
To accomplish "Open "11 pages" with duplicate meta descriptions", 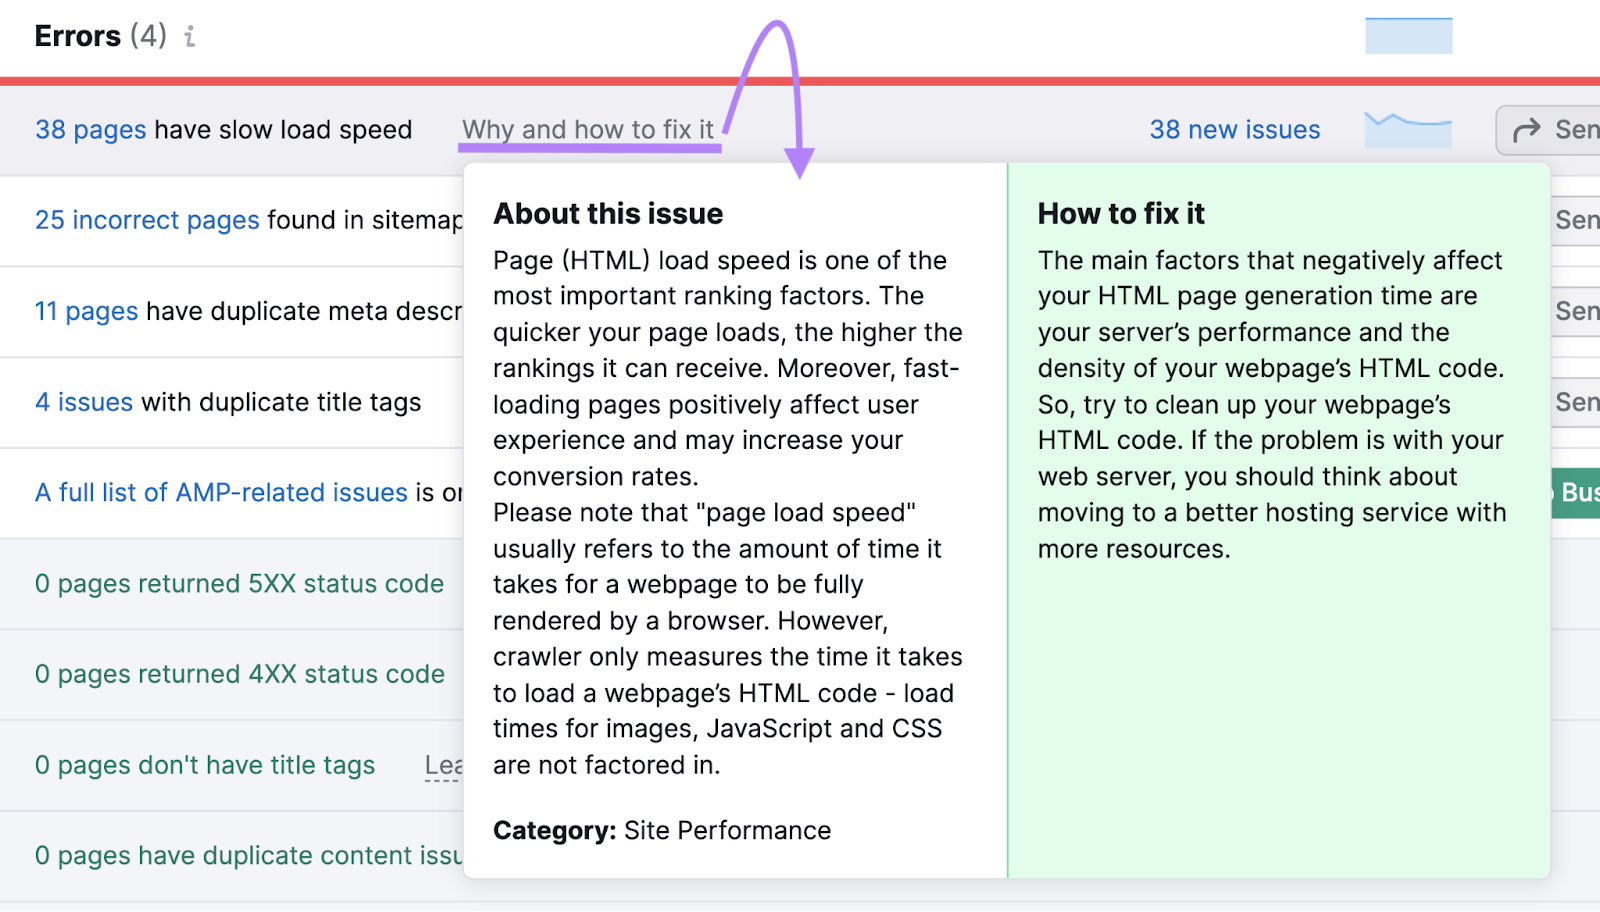I will pos(86,311).
